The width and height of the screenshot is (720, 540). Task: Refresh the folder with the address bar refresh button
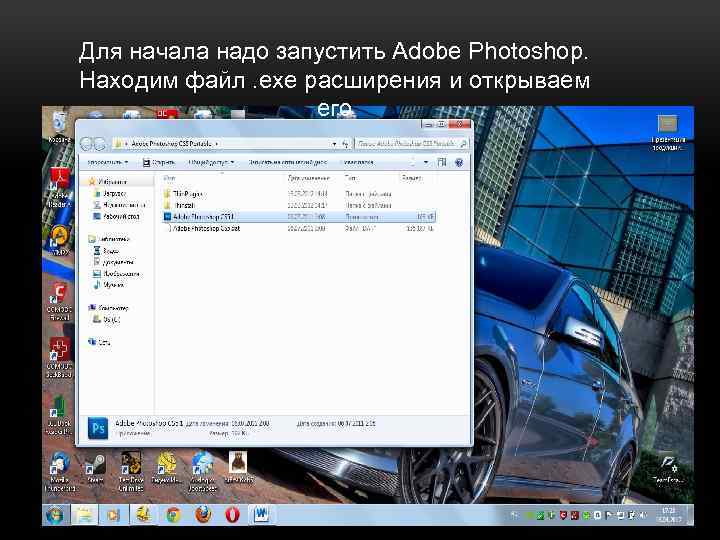[x=346, y=144]
